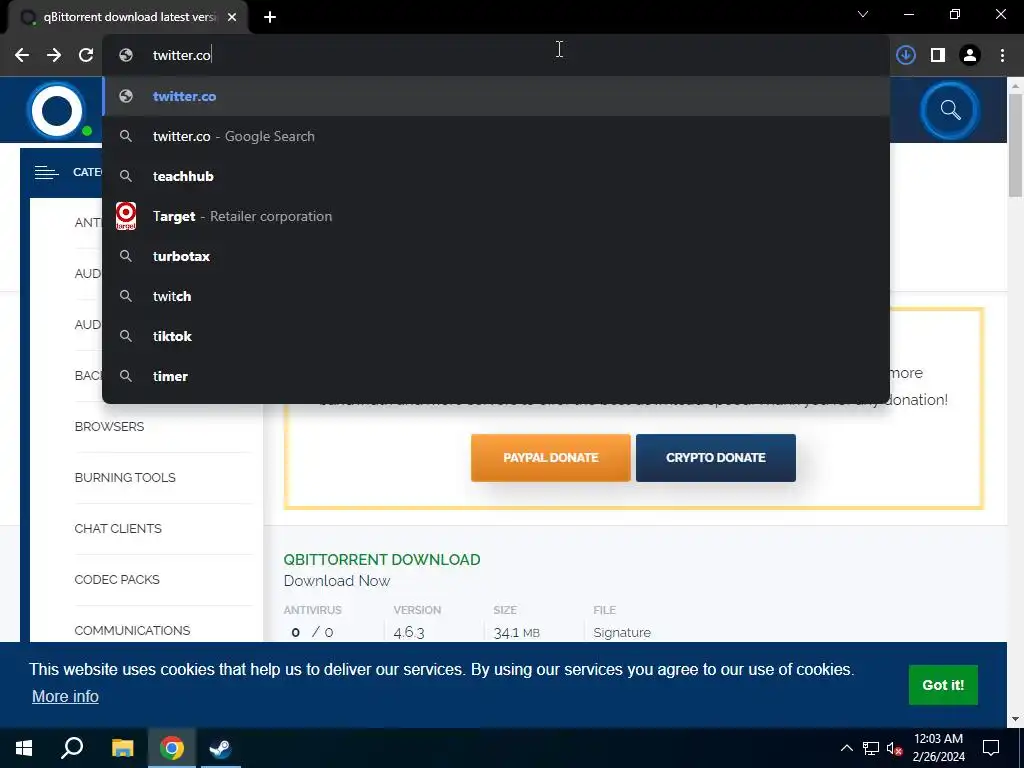Click the size value 34.1 MB
This screenshot has width=1024, height=768.
pos(517,632)
